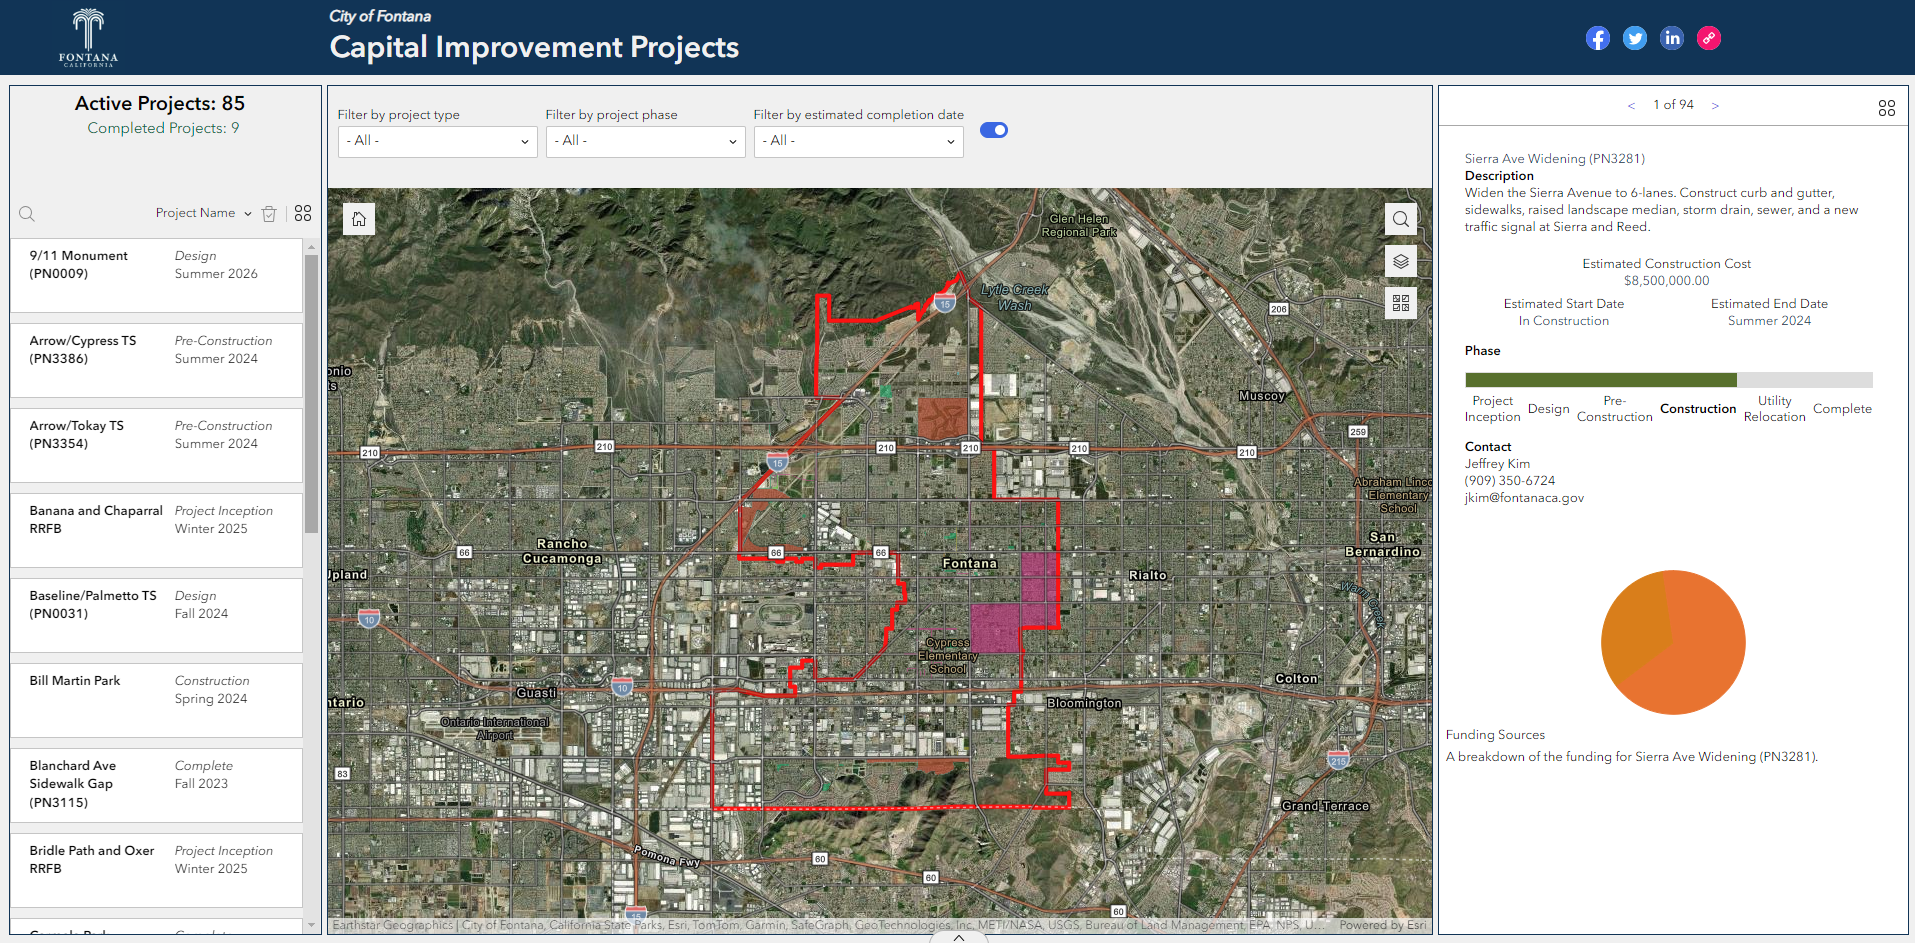Click the funding sources pie chart
Image resolution: width=1915 pixels, height=943 pixels.
[x=1673, y=642]
